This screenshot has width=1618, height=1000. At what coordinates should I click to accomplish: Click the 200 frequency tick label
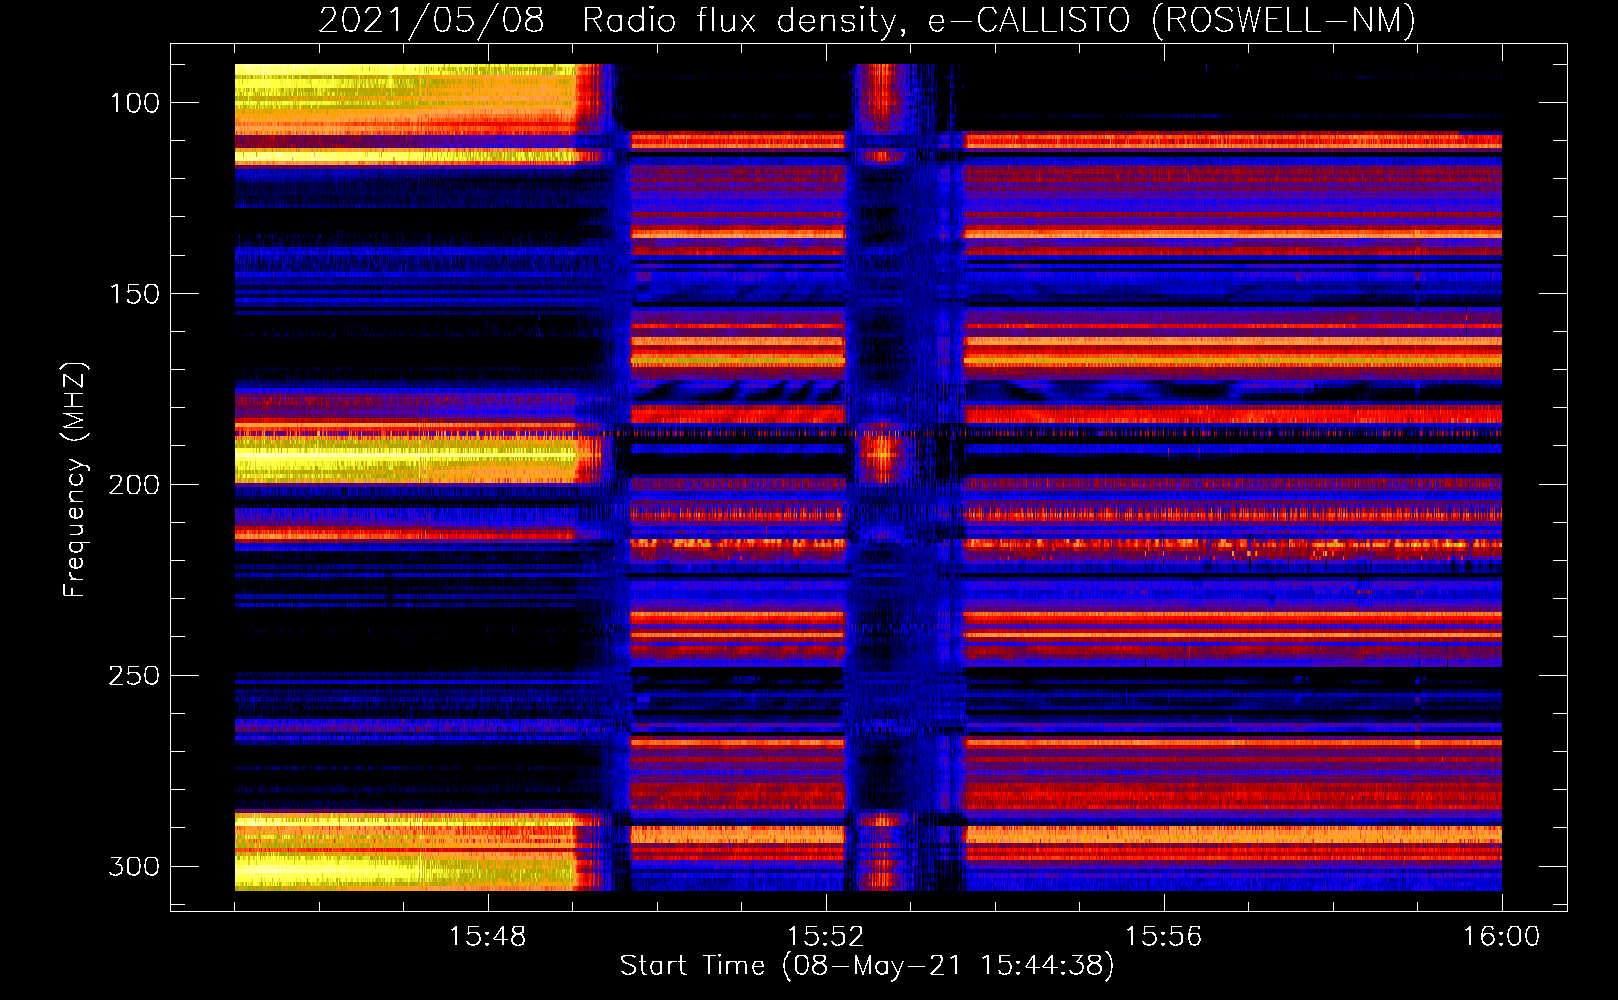pos(134,485)
